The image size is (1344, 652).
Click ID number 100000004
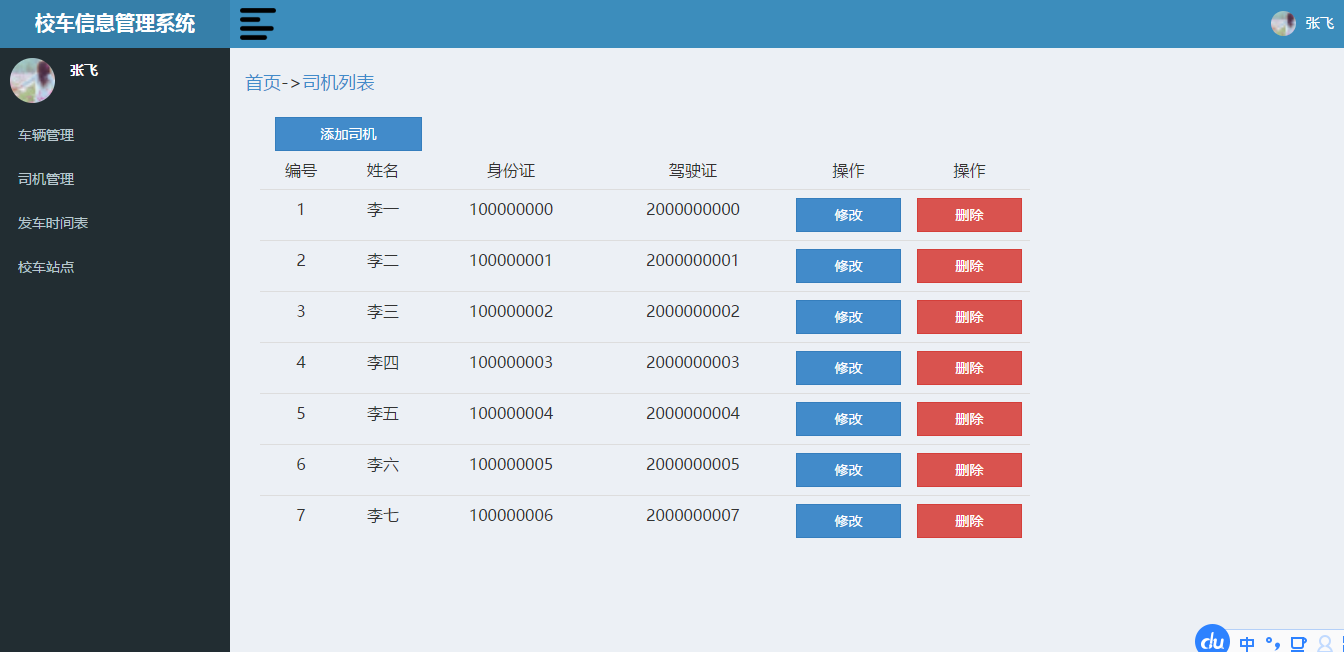(511, 413)
